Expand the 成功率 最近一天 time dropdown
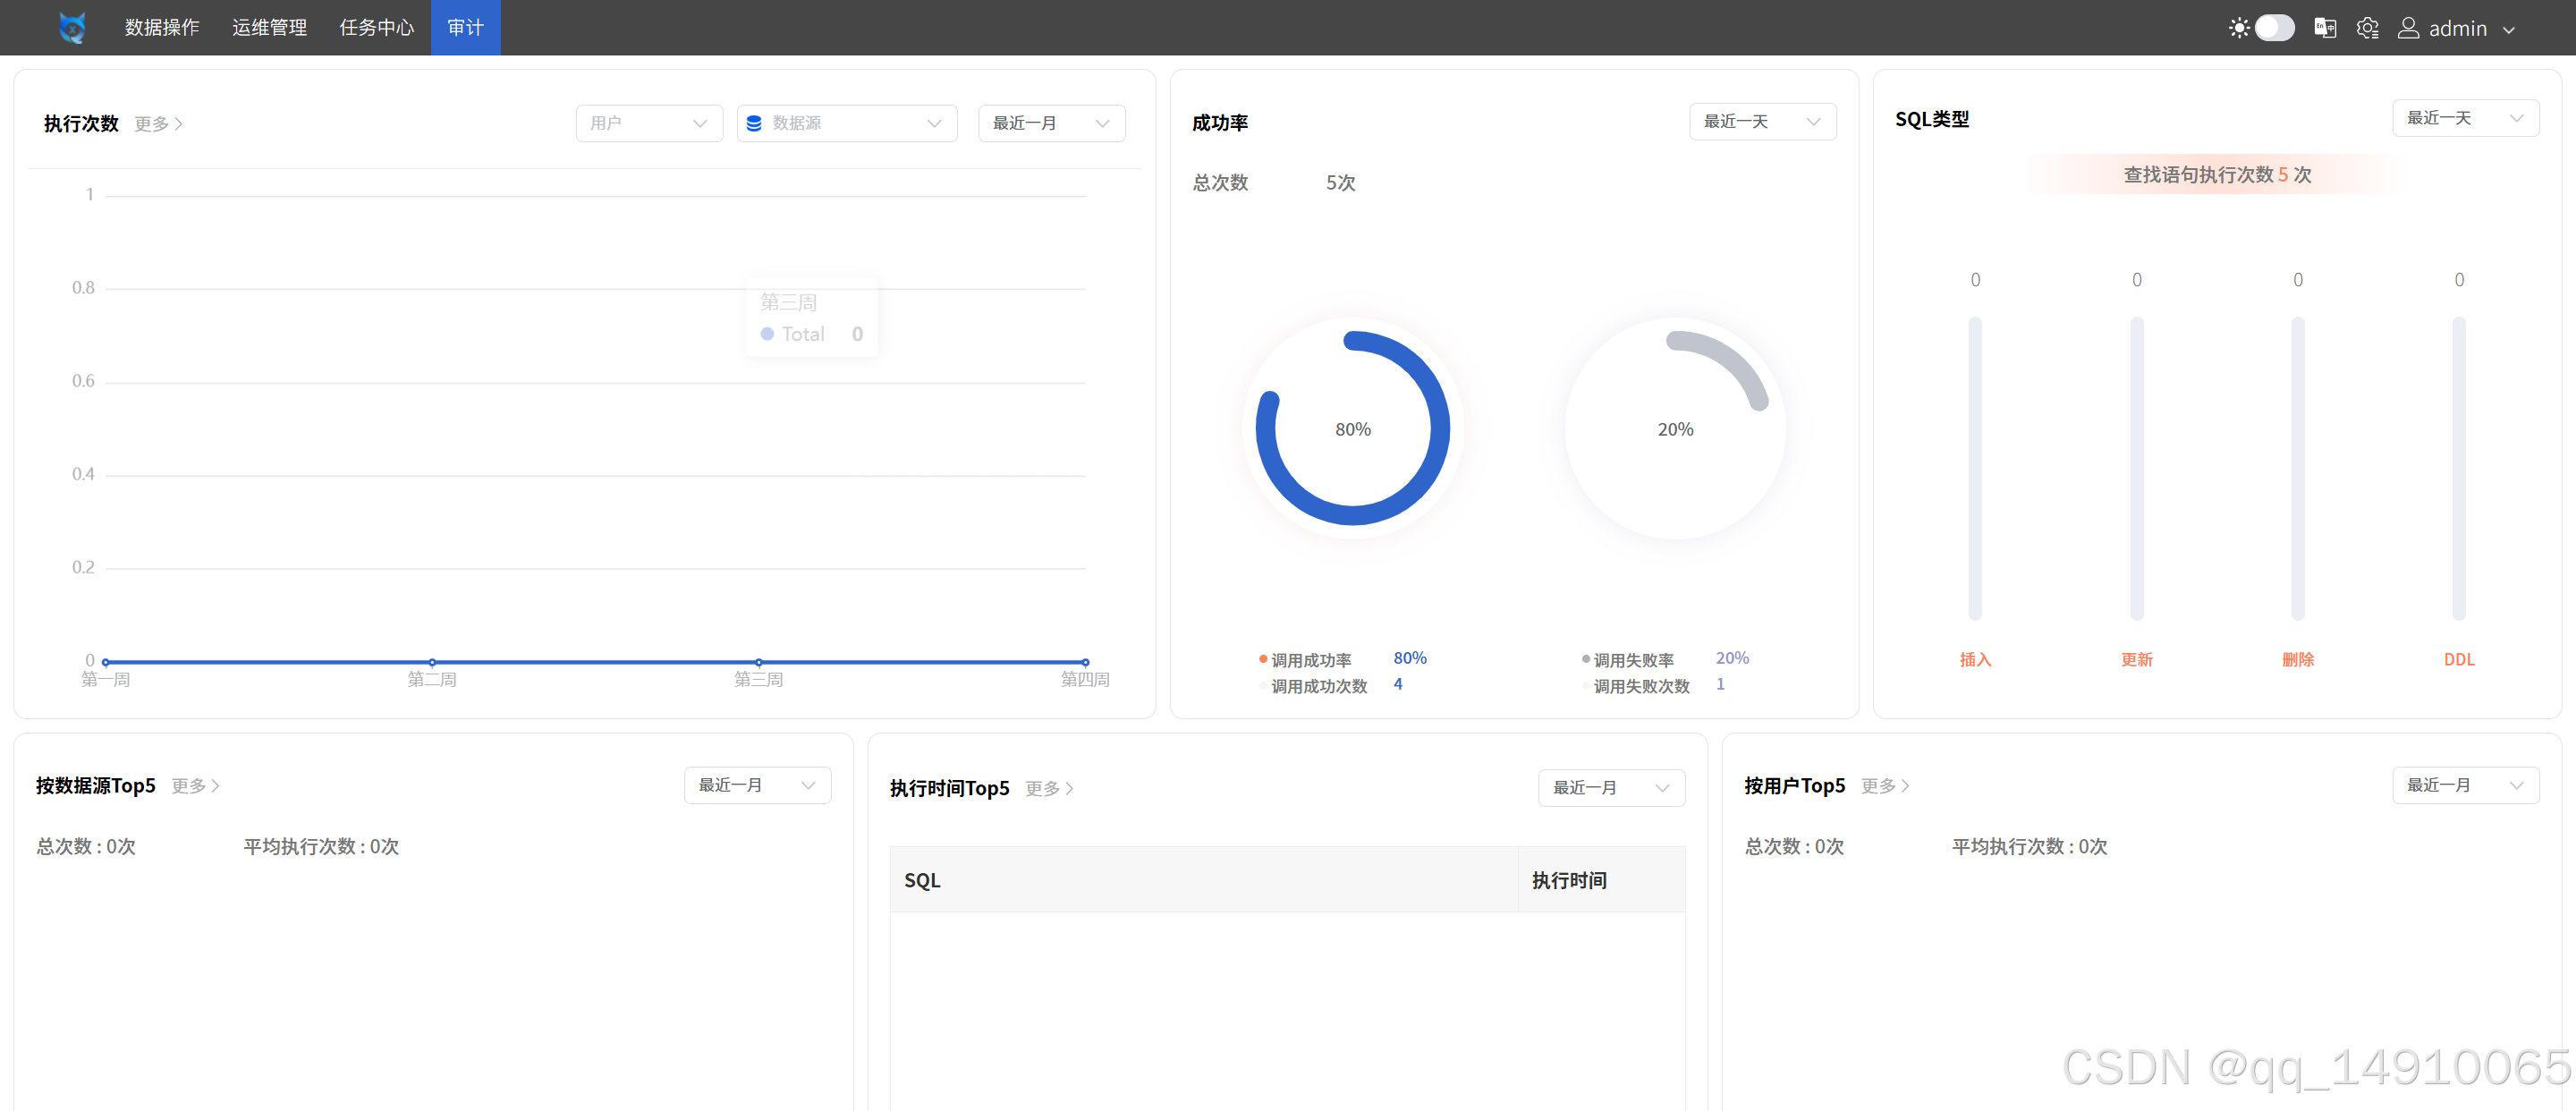 click(1762, 121)
